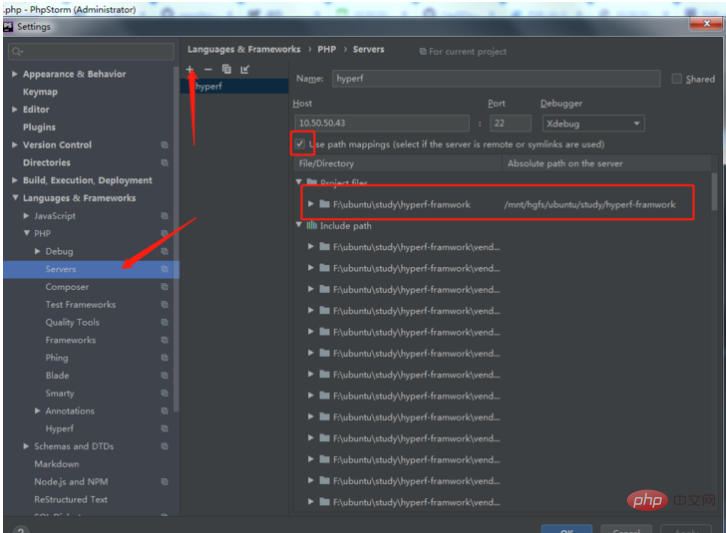726x533 pixels.
Task: Click the Port input field
Action: [x=511, y=123]
